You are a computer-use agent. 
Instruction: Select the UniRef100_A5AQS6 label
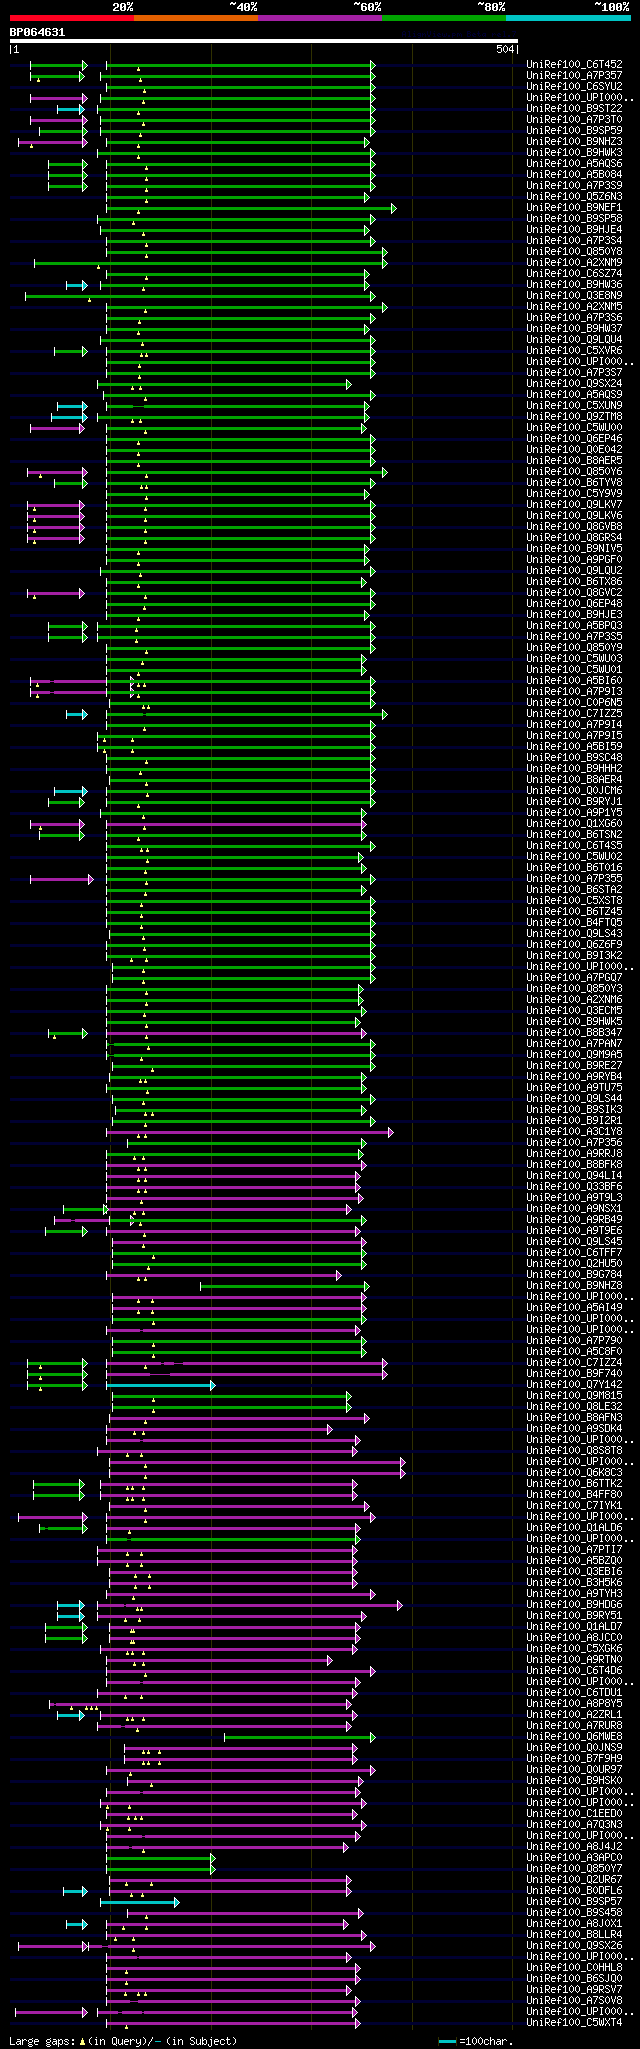click(574, 164)
